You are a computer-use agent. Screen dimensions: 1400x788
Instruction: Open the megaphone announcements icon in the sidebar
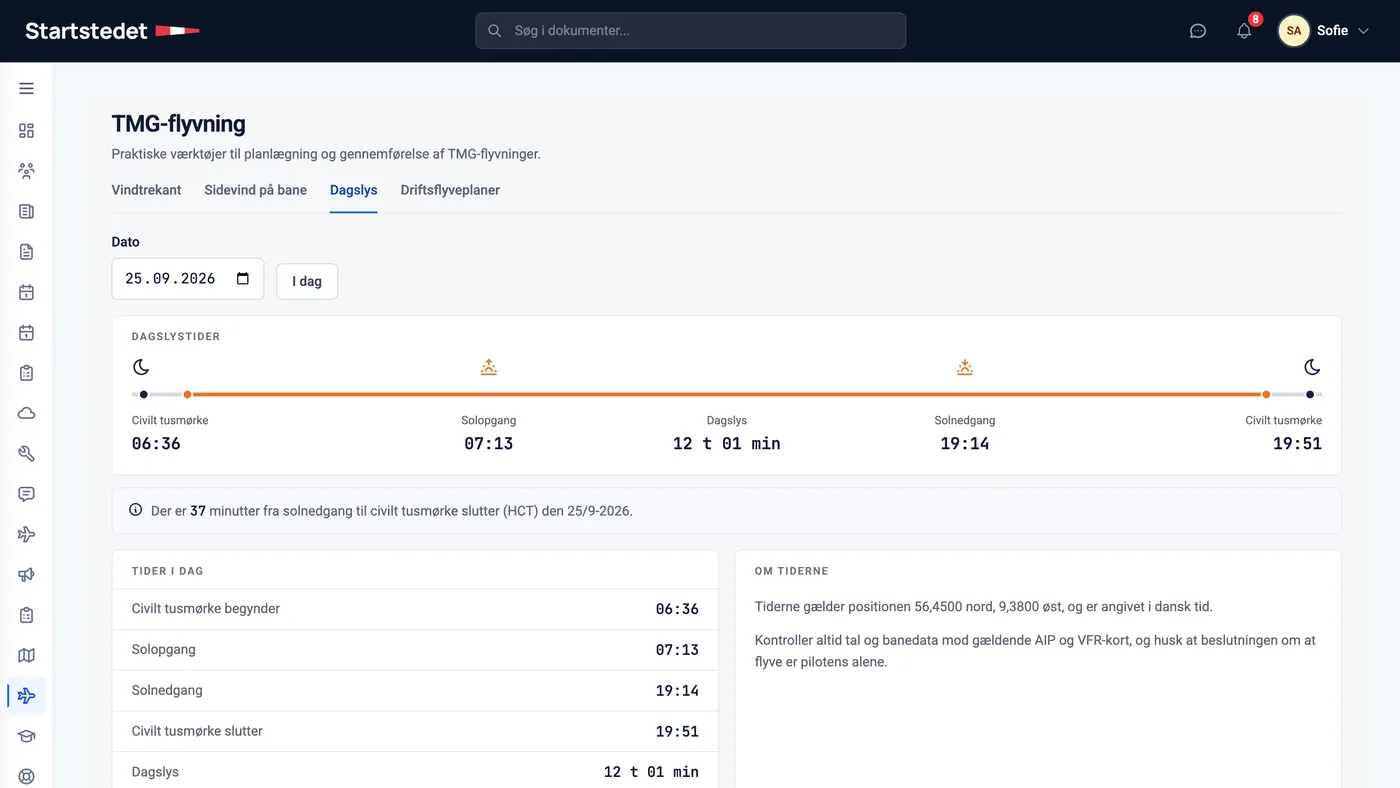click(26, 575)
